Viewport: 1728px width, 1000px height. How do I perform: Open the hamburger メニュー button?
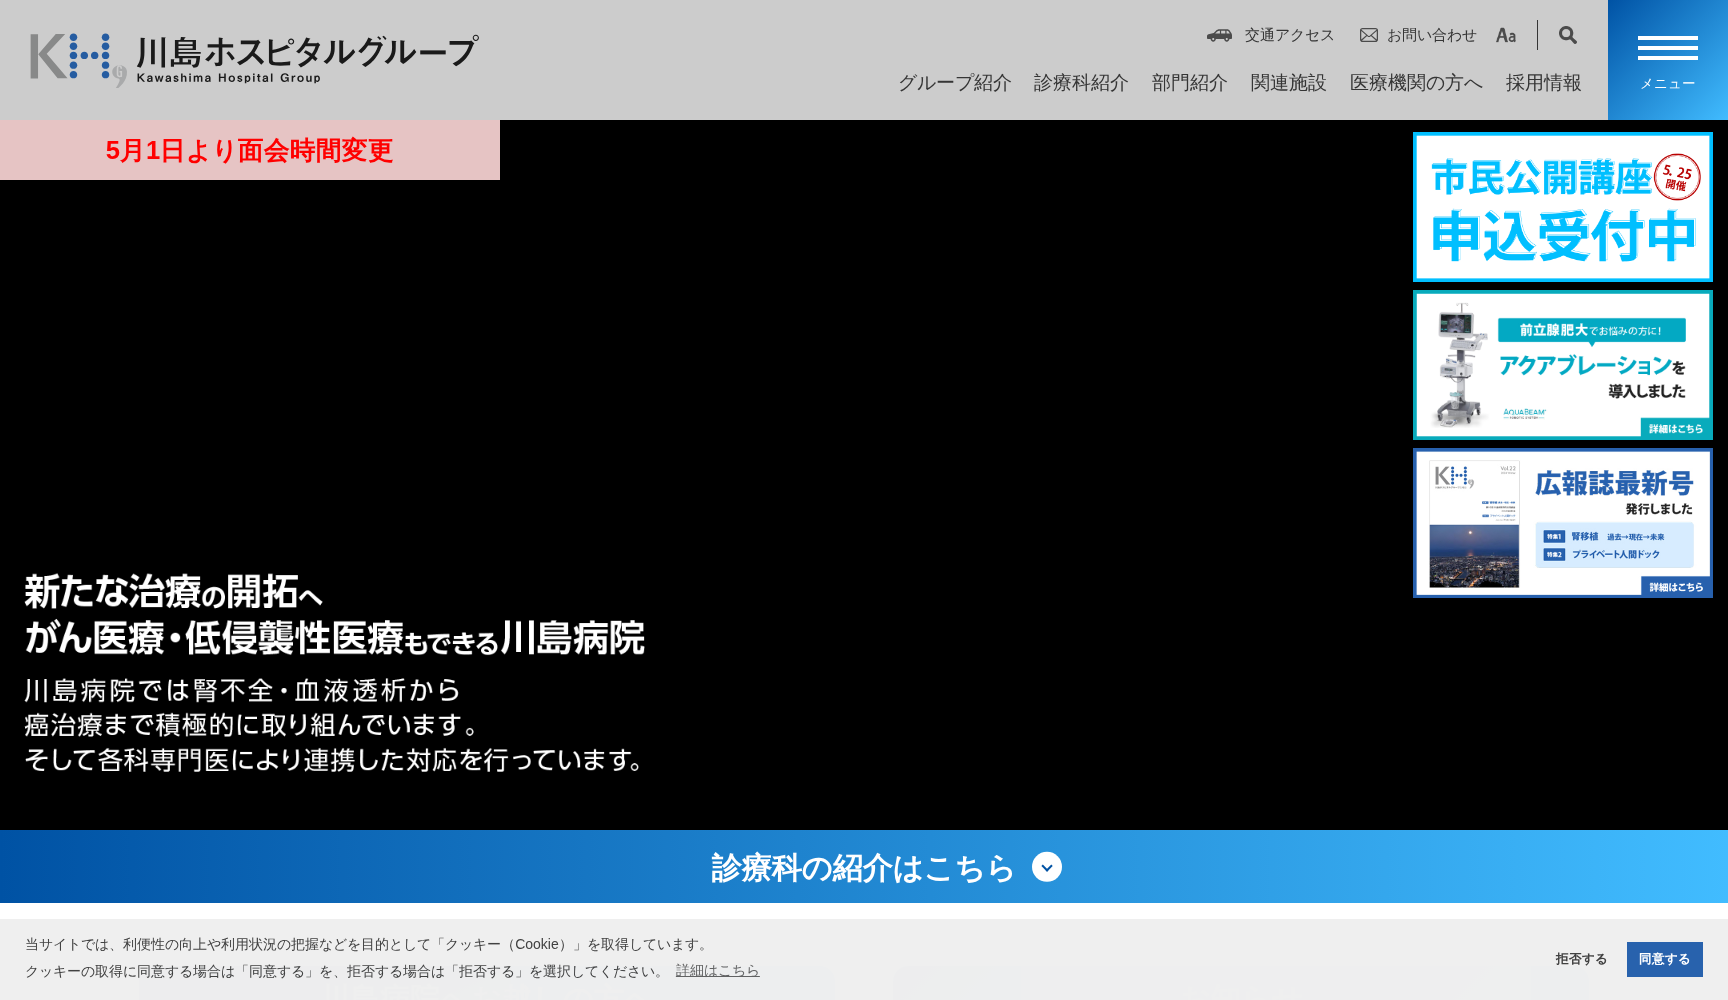(x=1667, y=60)
